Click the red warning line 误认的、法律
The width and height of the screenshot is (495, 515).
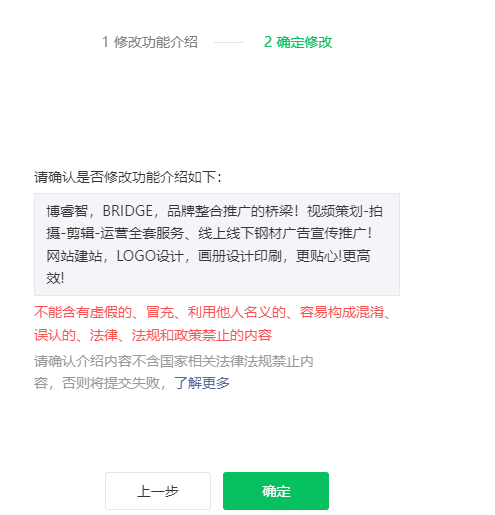[153, 335]
